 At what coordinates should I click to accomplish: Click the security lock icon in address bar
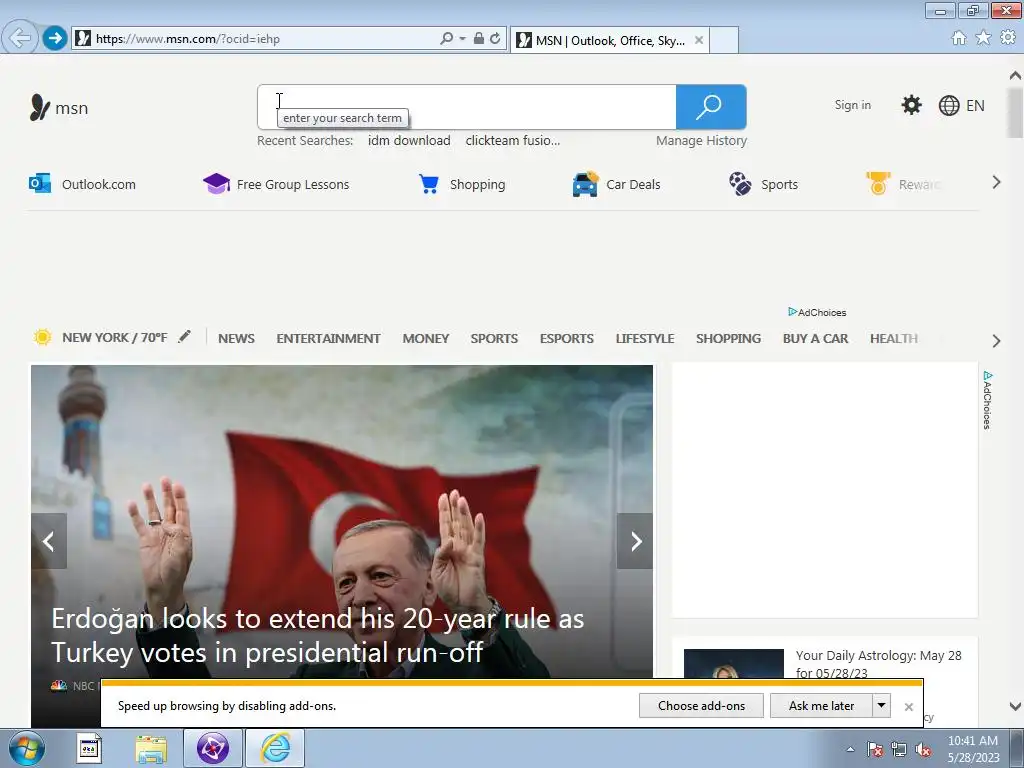pyautogui.click(x=479, y=39)
